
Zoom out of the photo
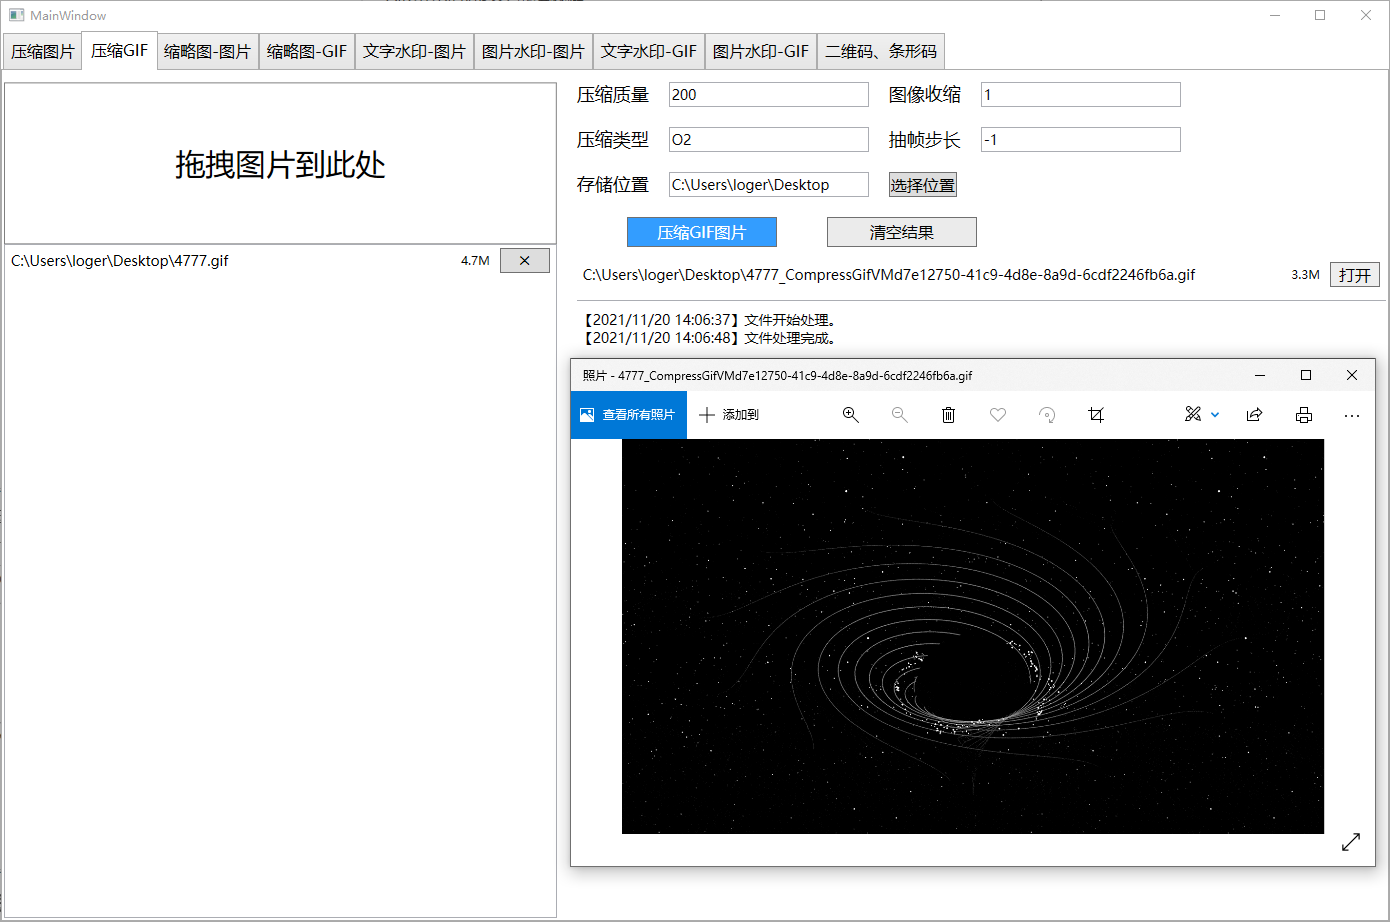point(899,414)
